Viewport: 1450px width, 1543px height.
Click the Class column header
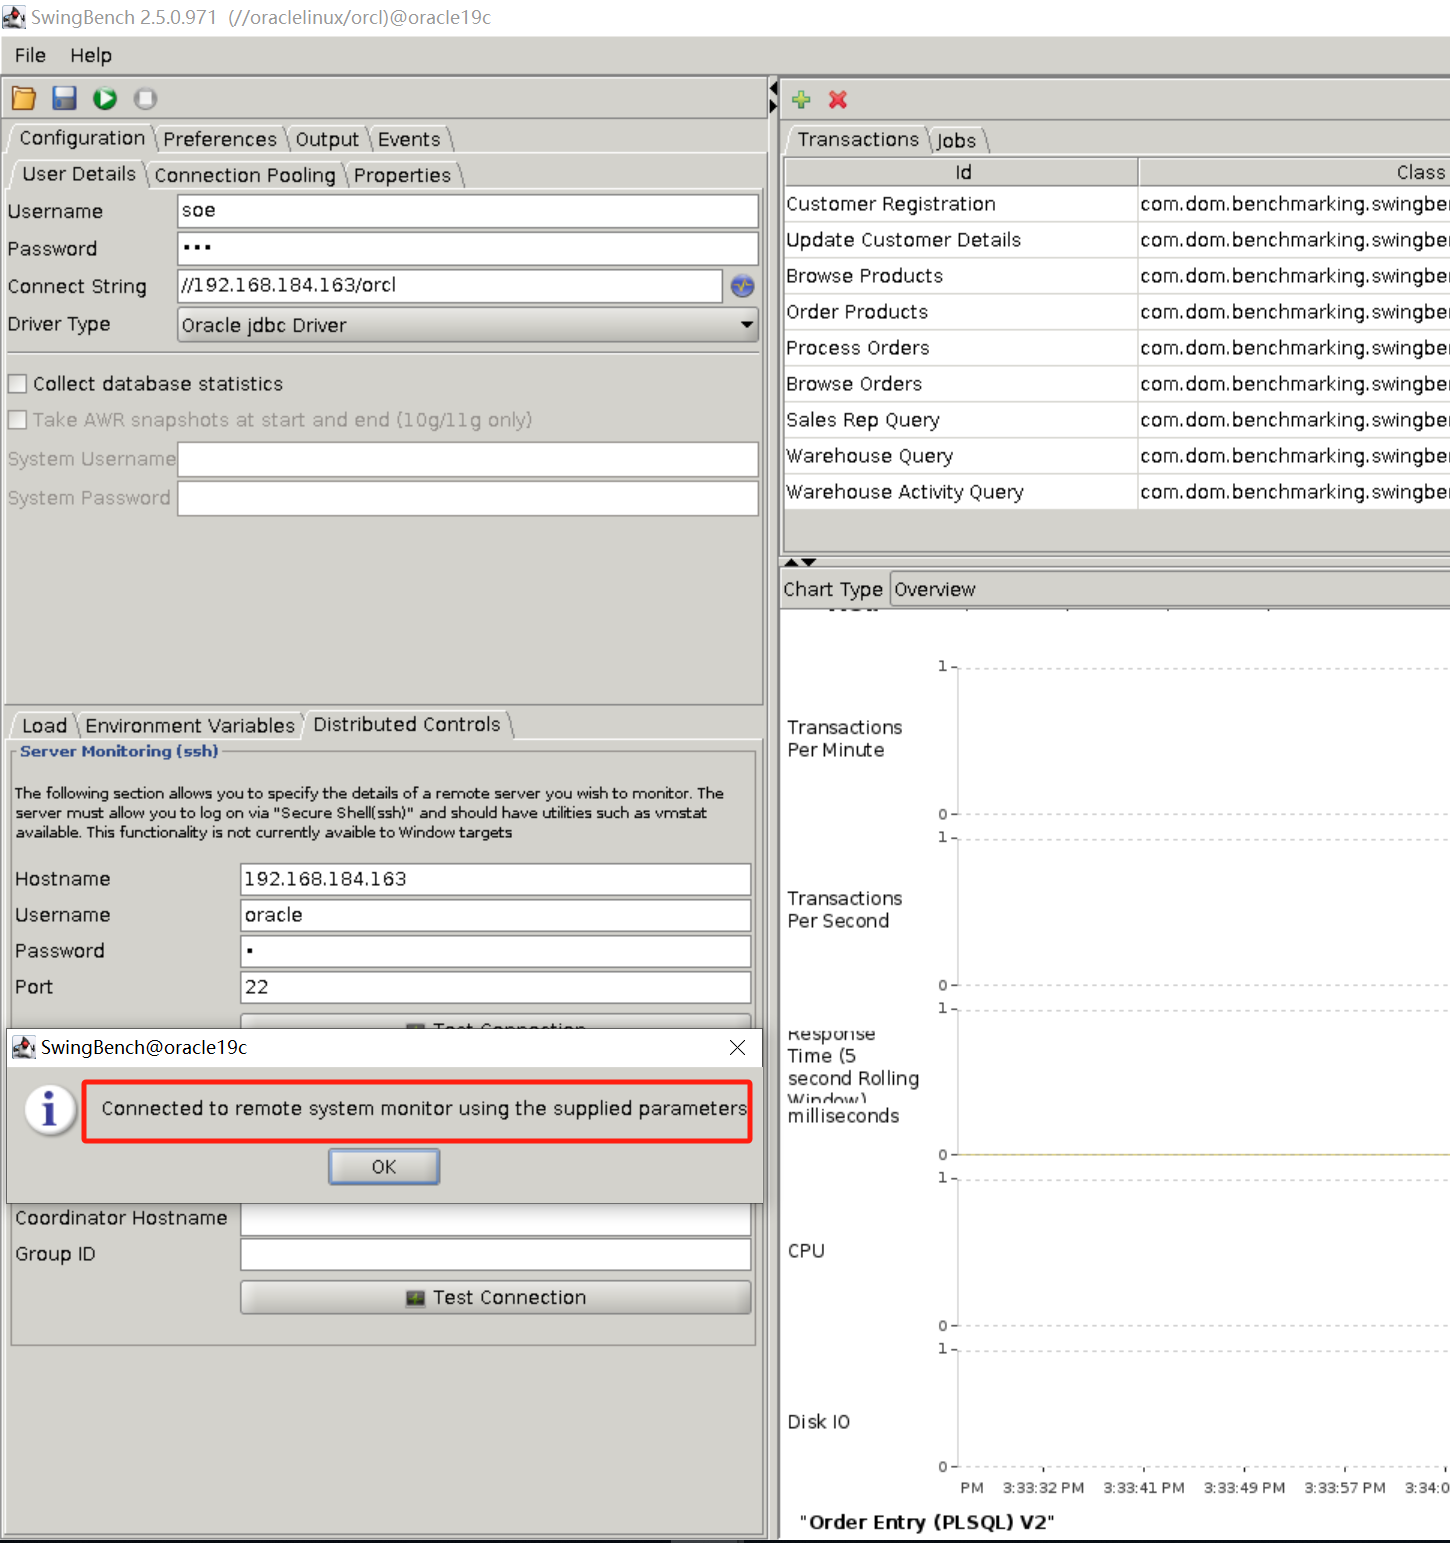click(1295, 172)
